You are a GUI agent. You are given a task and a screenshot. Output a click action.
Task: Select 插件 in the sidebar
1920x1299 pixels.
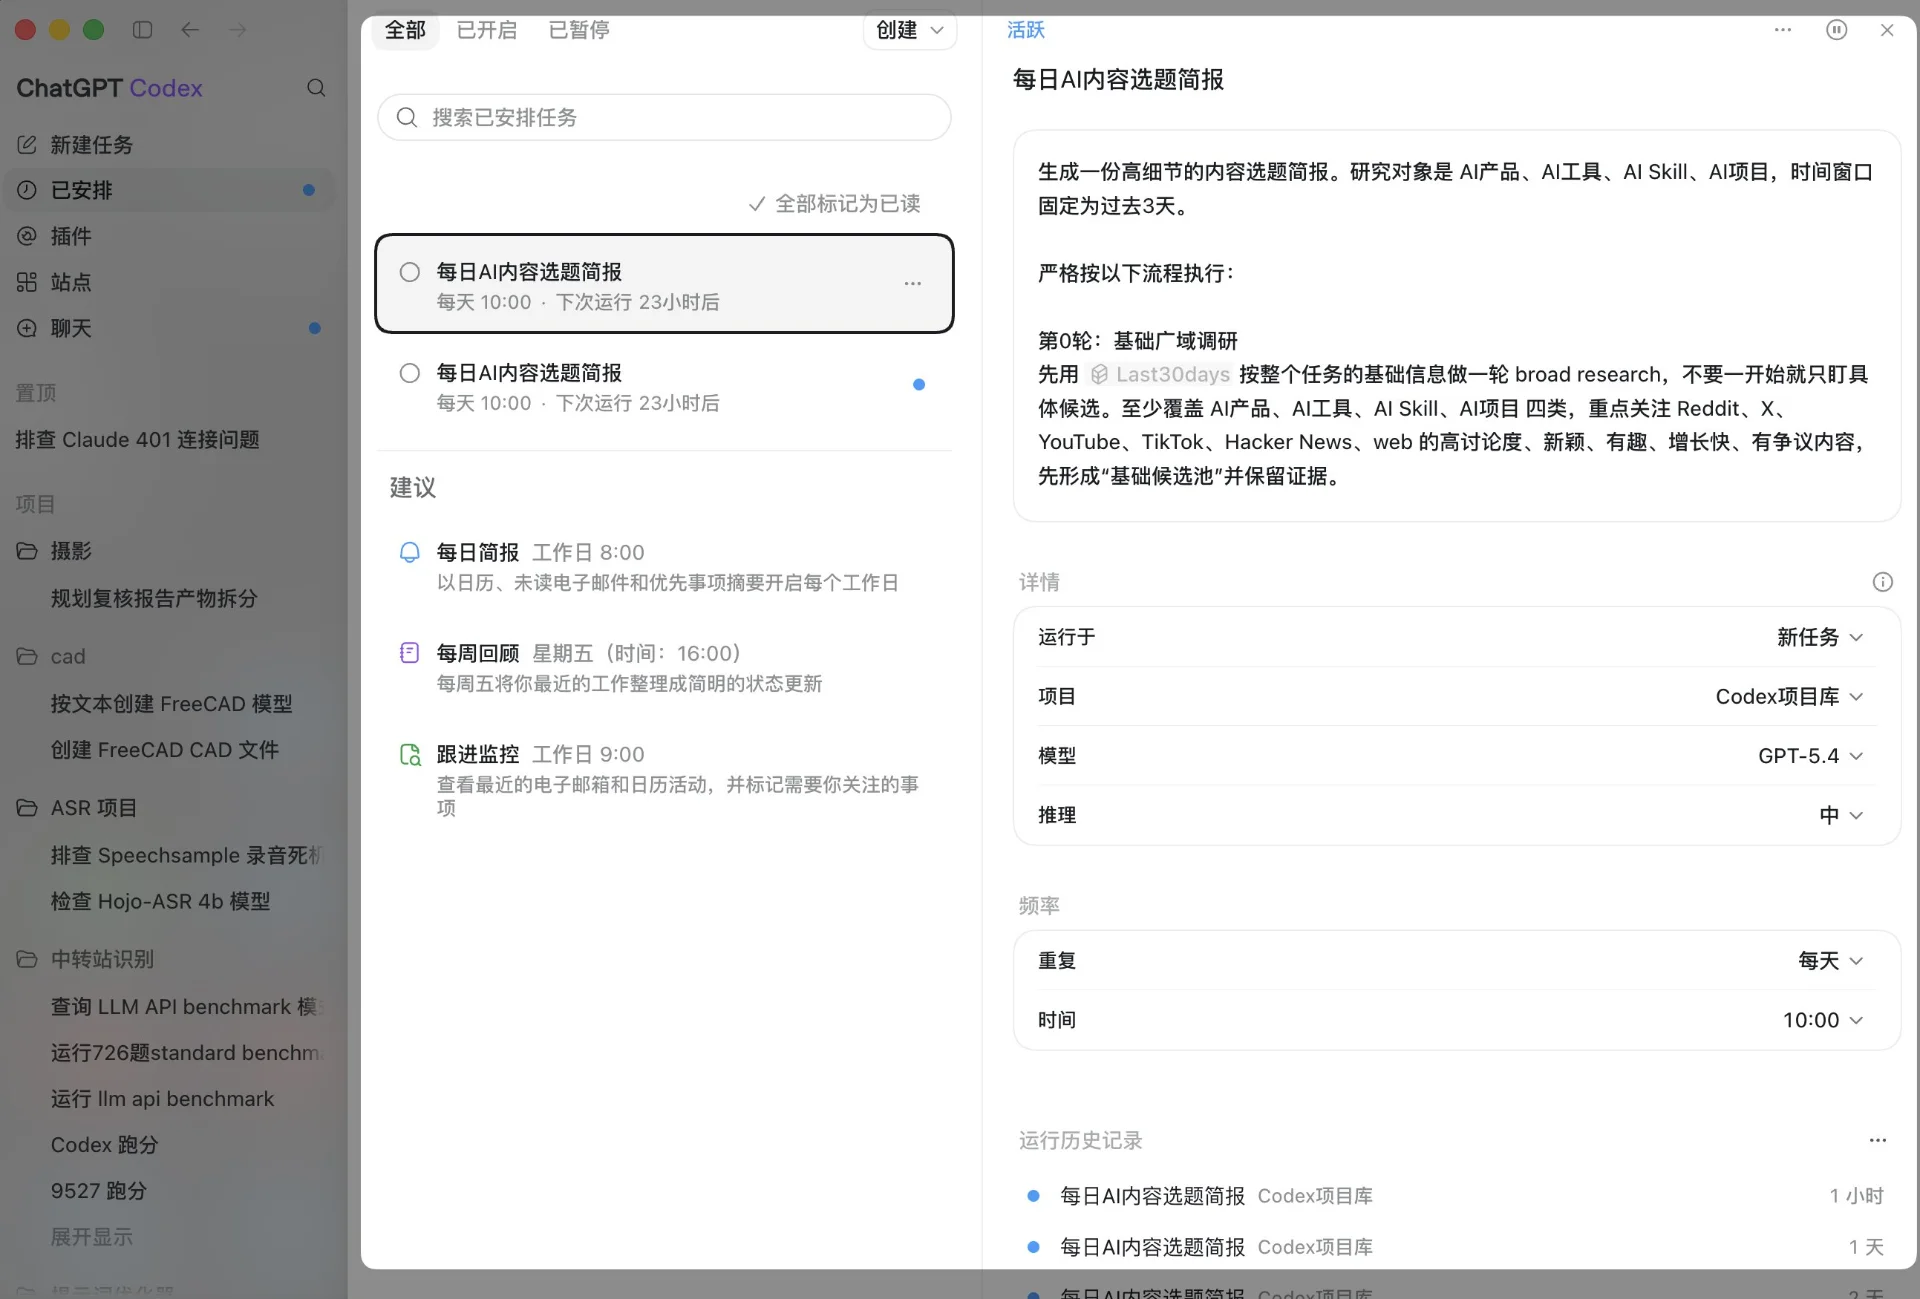tap(170, 236)
